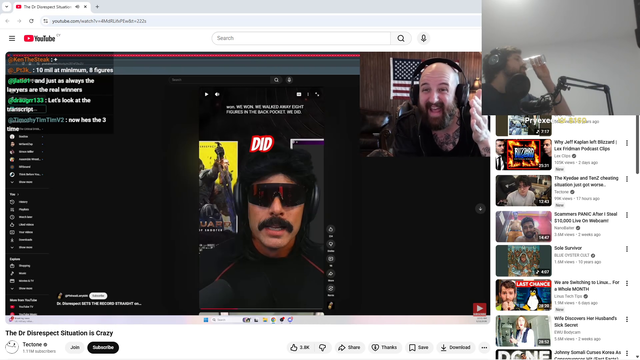Click NanoBaiter channel name
The image size is (640, 360).
[x=564, y=228]
